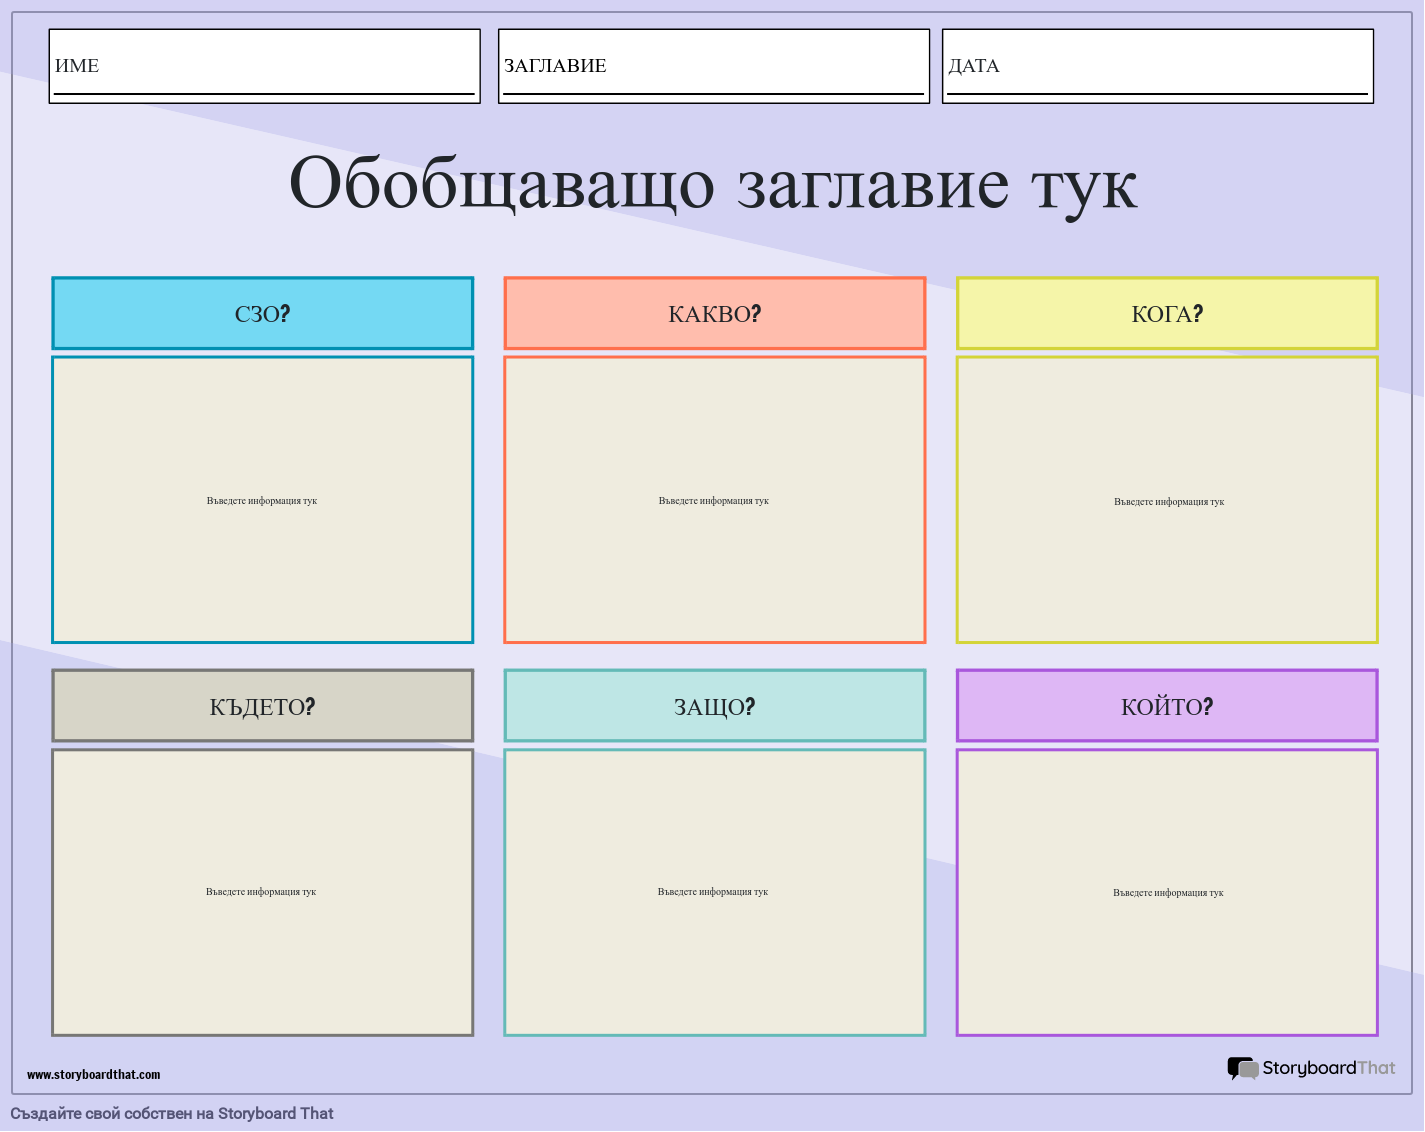Click the text box under СЗО?
1425x1132 pixels.
point(262,500)
